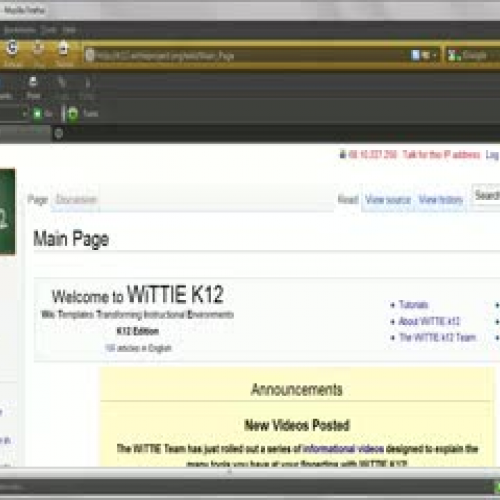
Task: Open the View source tab
Action: [x=388, y=200]
